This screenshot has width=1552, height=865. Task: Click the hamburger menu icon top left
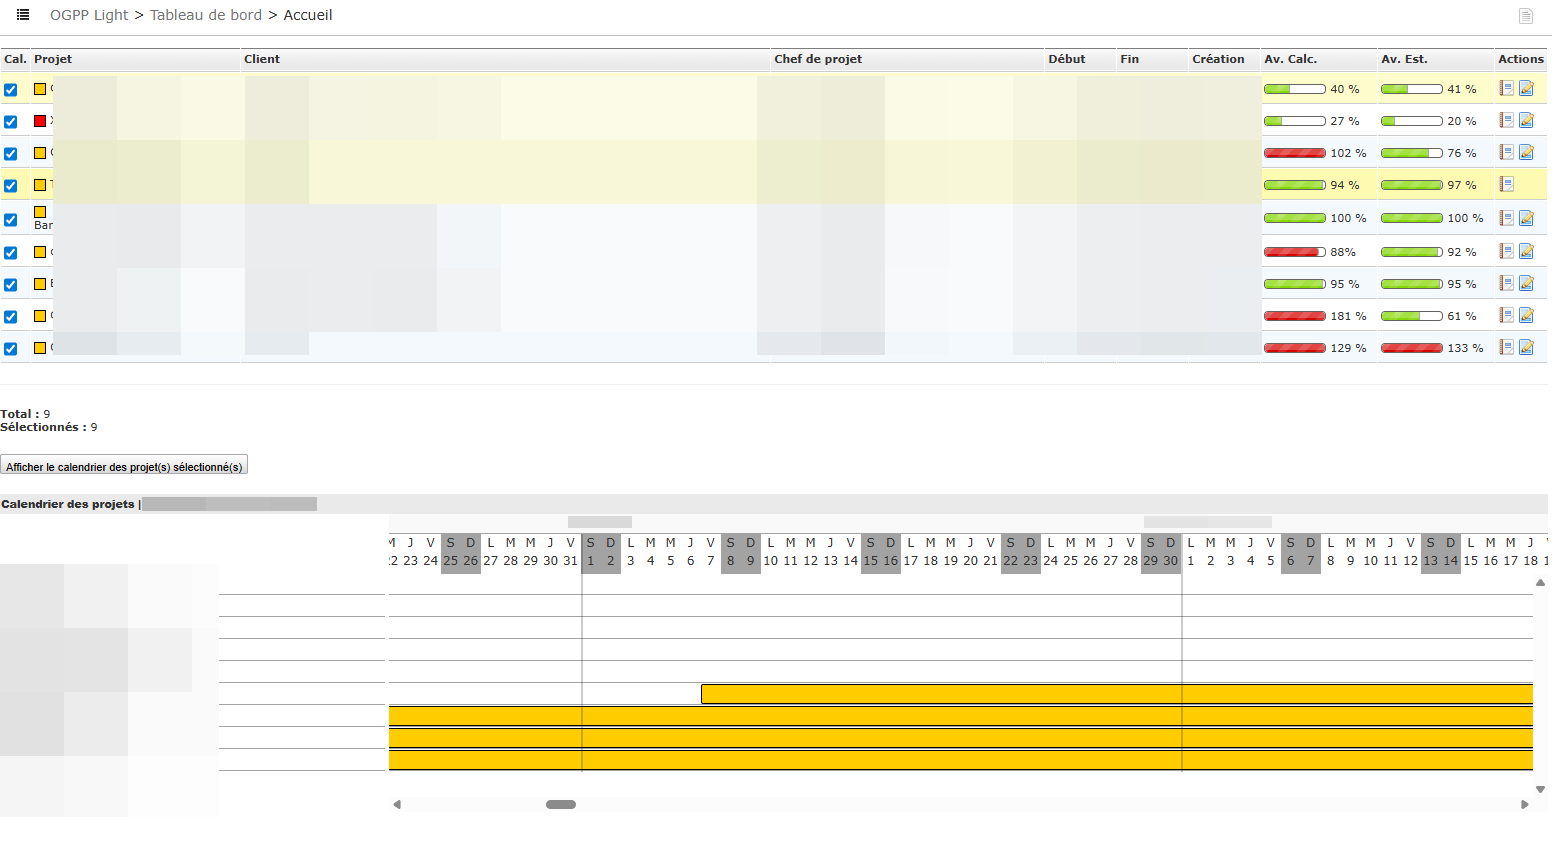[x=21, y=14]
